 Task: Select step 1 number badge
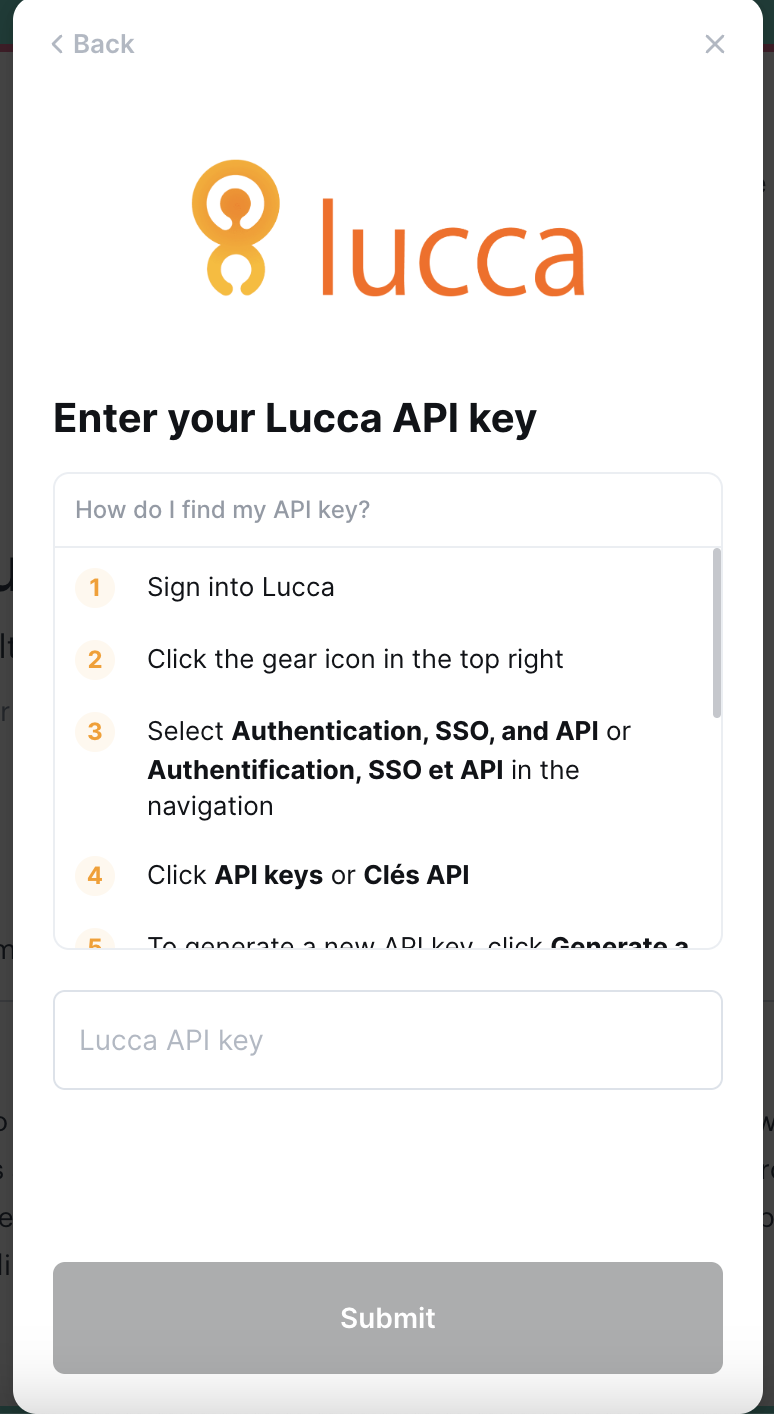coord(95,587)
